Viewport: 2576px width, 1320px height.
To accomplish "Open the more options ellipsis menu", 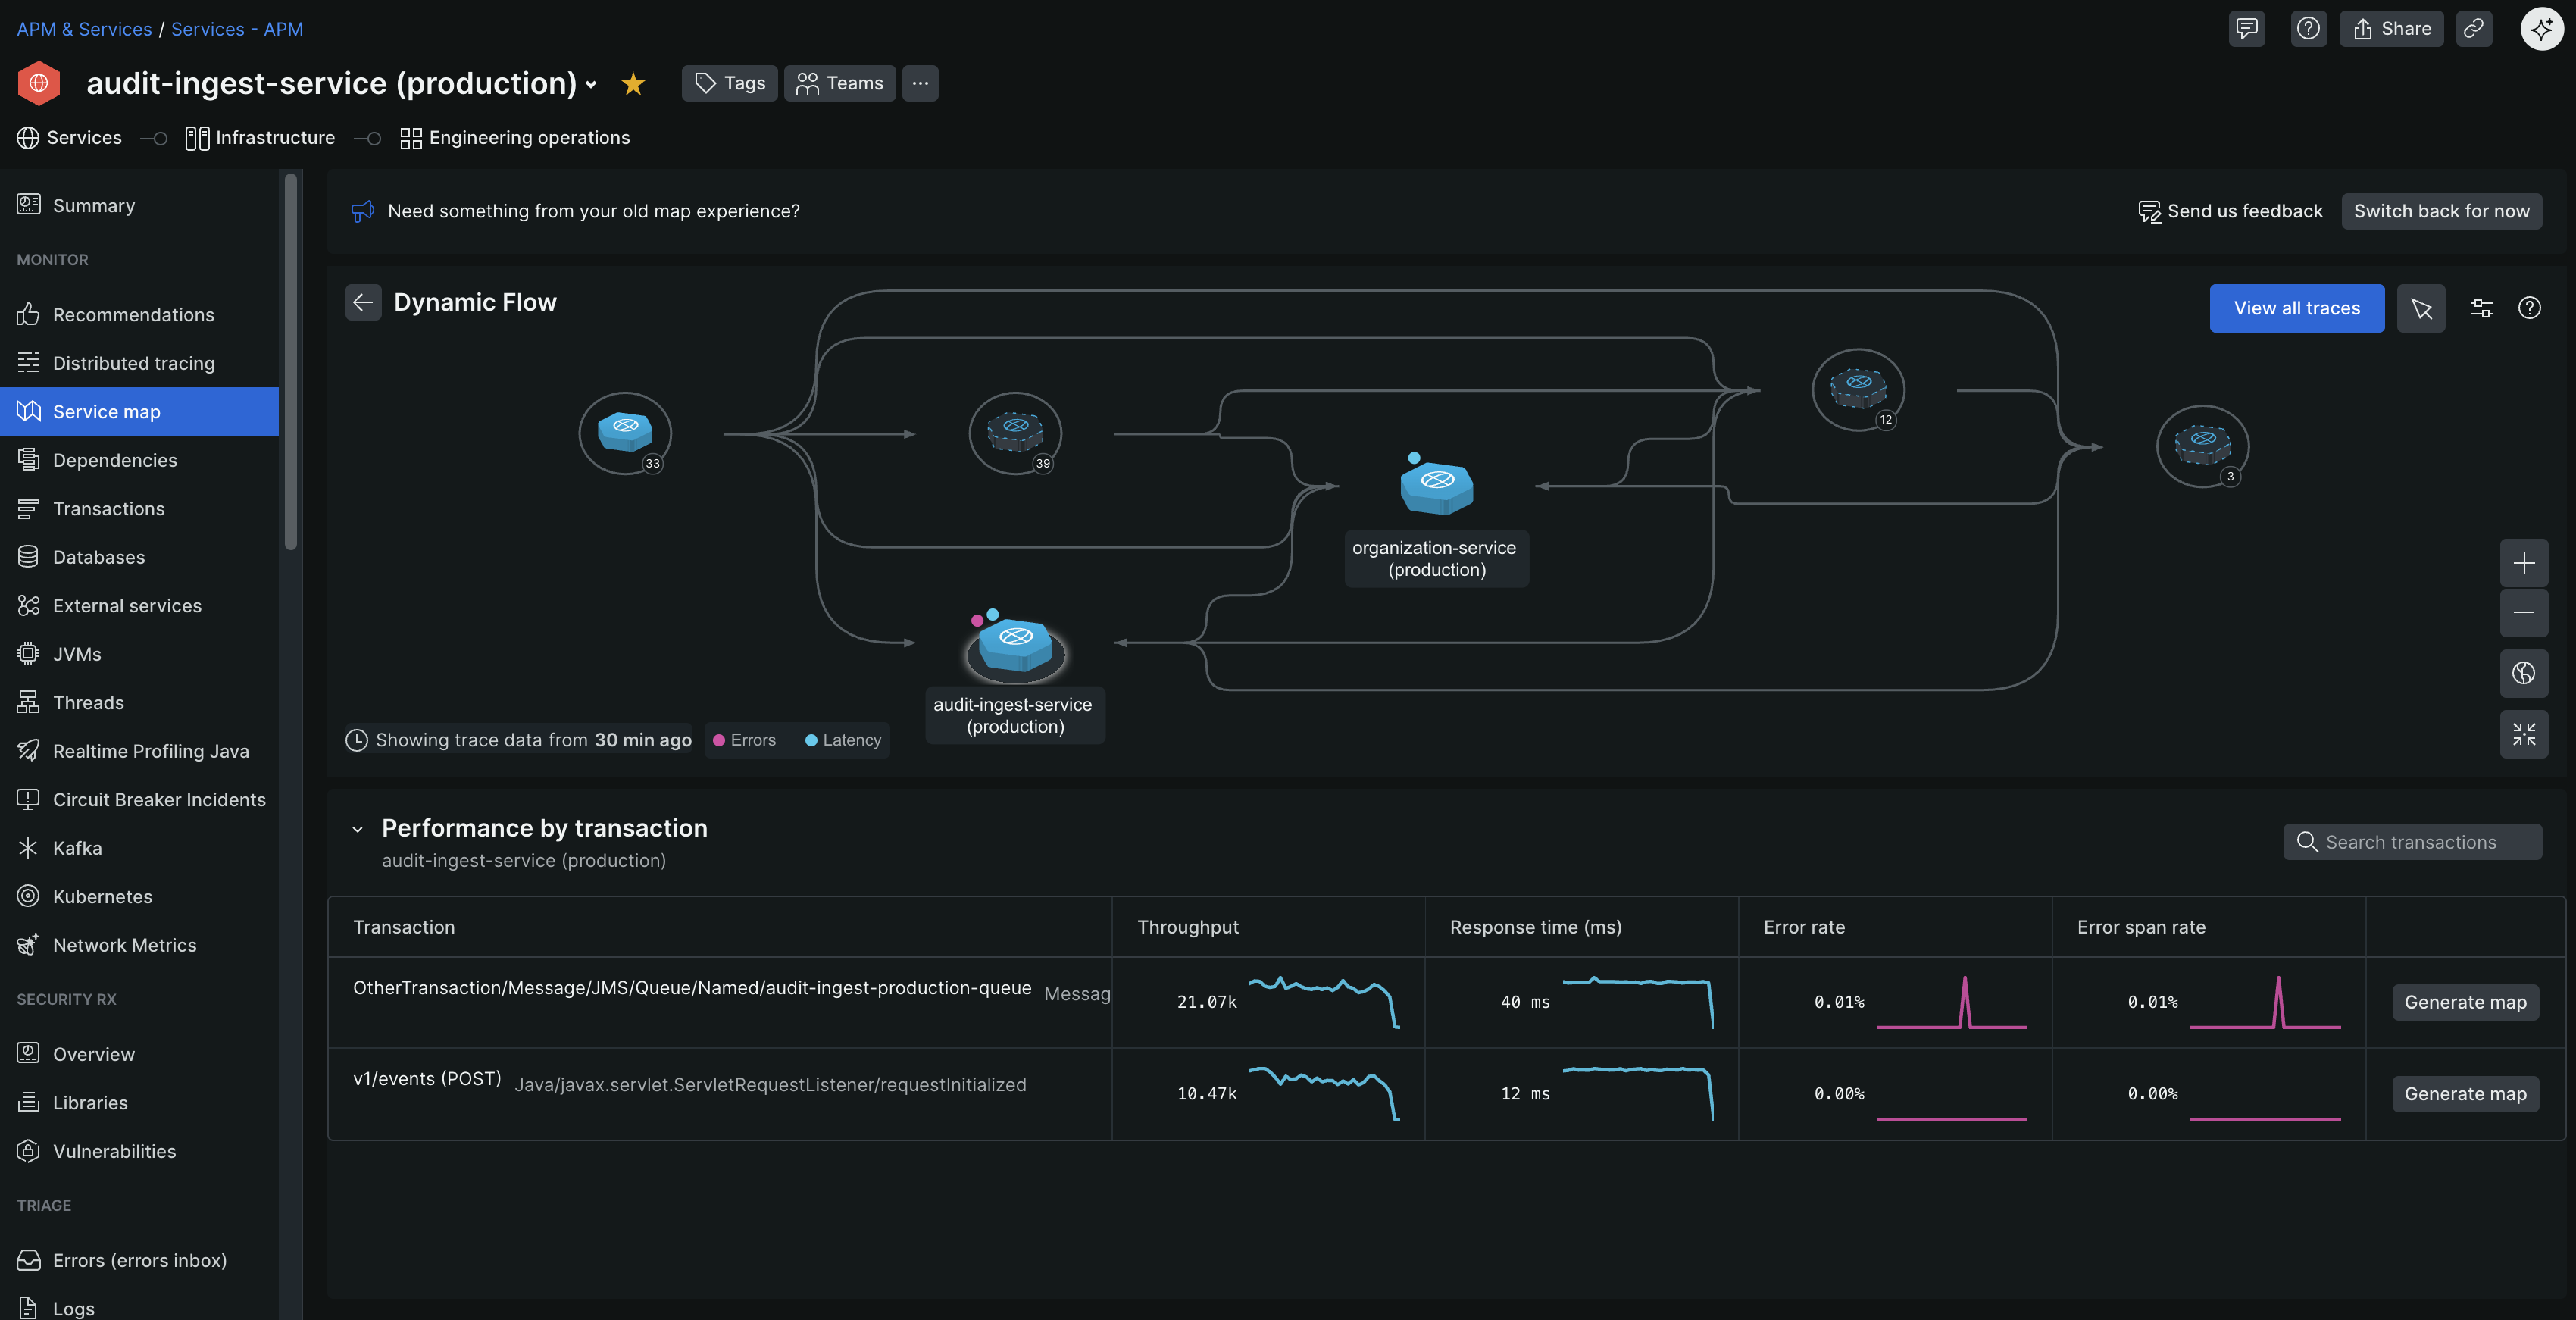I will pos(920,83).
